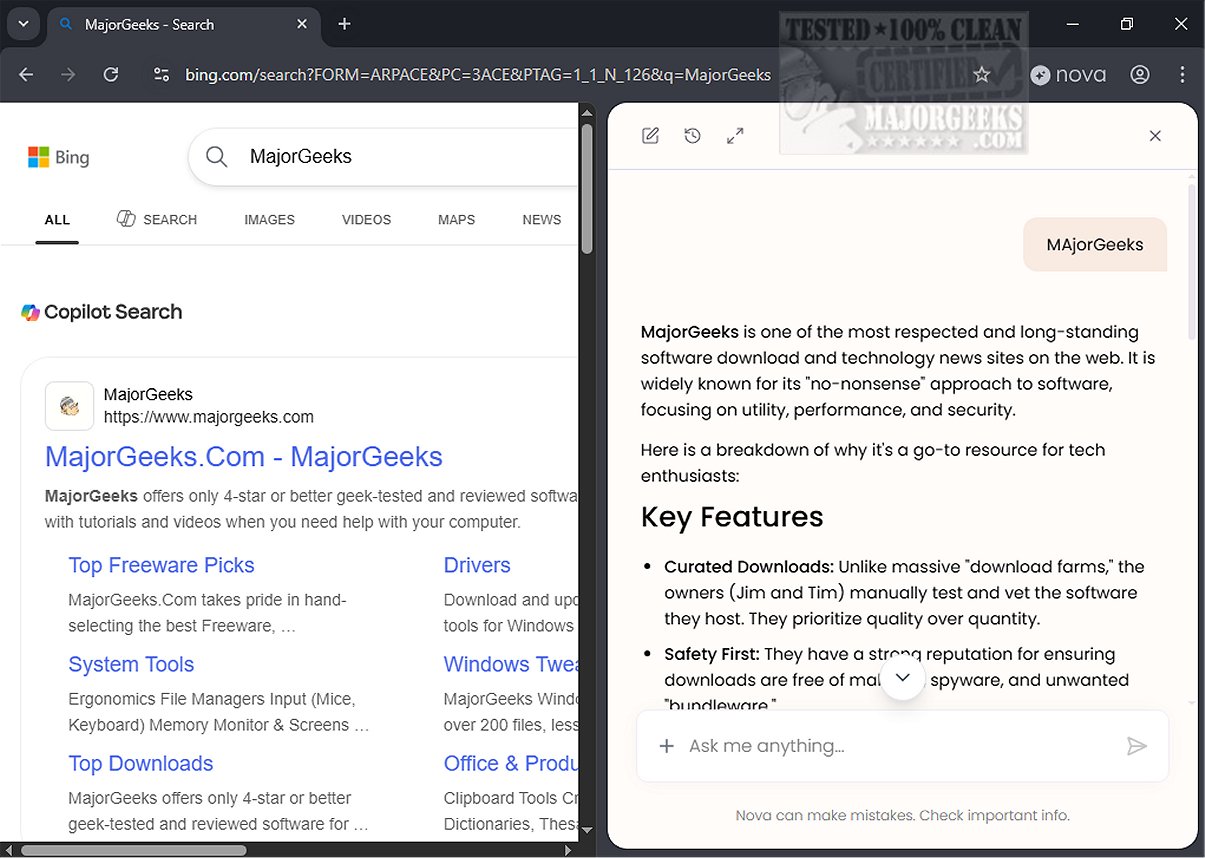1205x858 pixels.
Task: Switch to the Videos tab
Action: (x=366, y=220)
